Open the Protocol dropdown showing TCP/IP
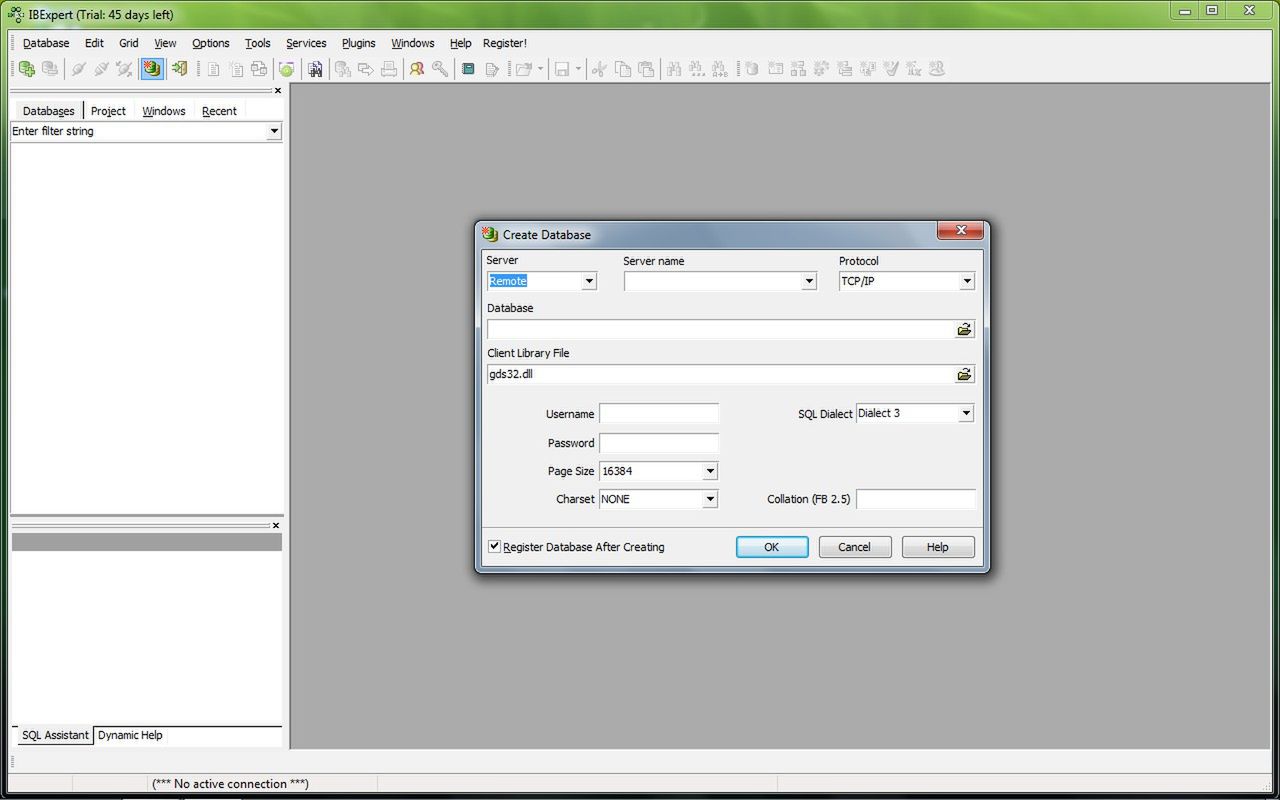The height and width of the screenshot is (800, 1280). (x=967, y=282)
